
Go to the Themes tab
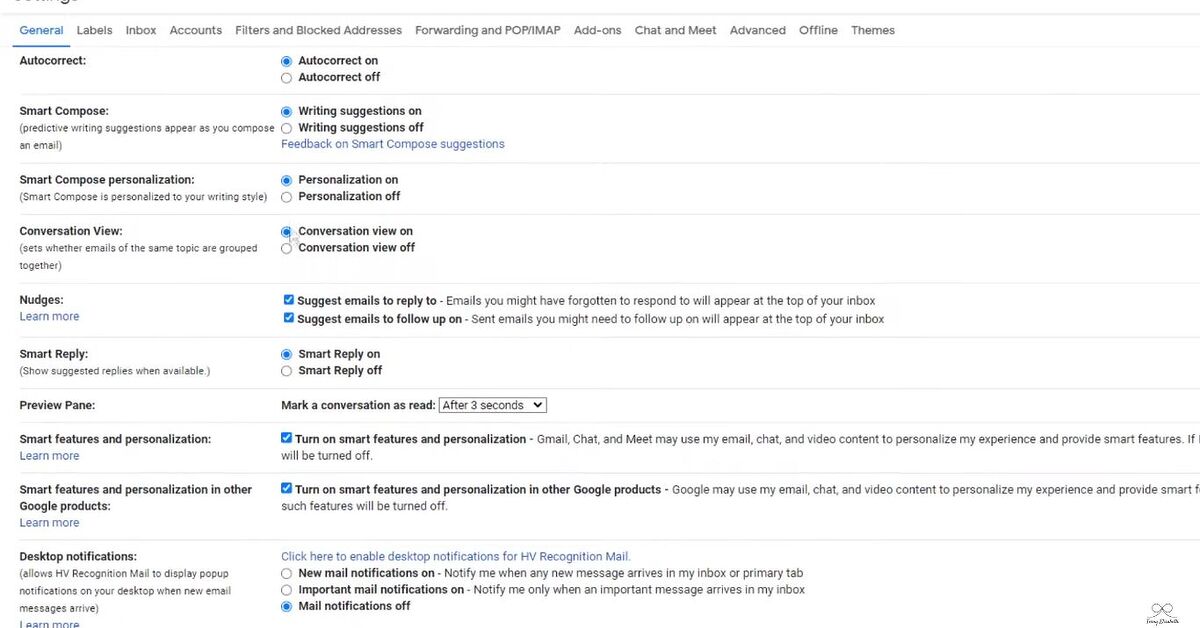872,30
